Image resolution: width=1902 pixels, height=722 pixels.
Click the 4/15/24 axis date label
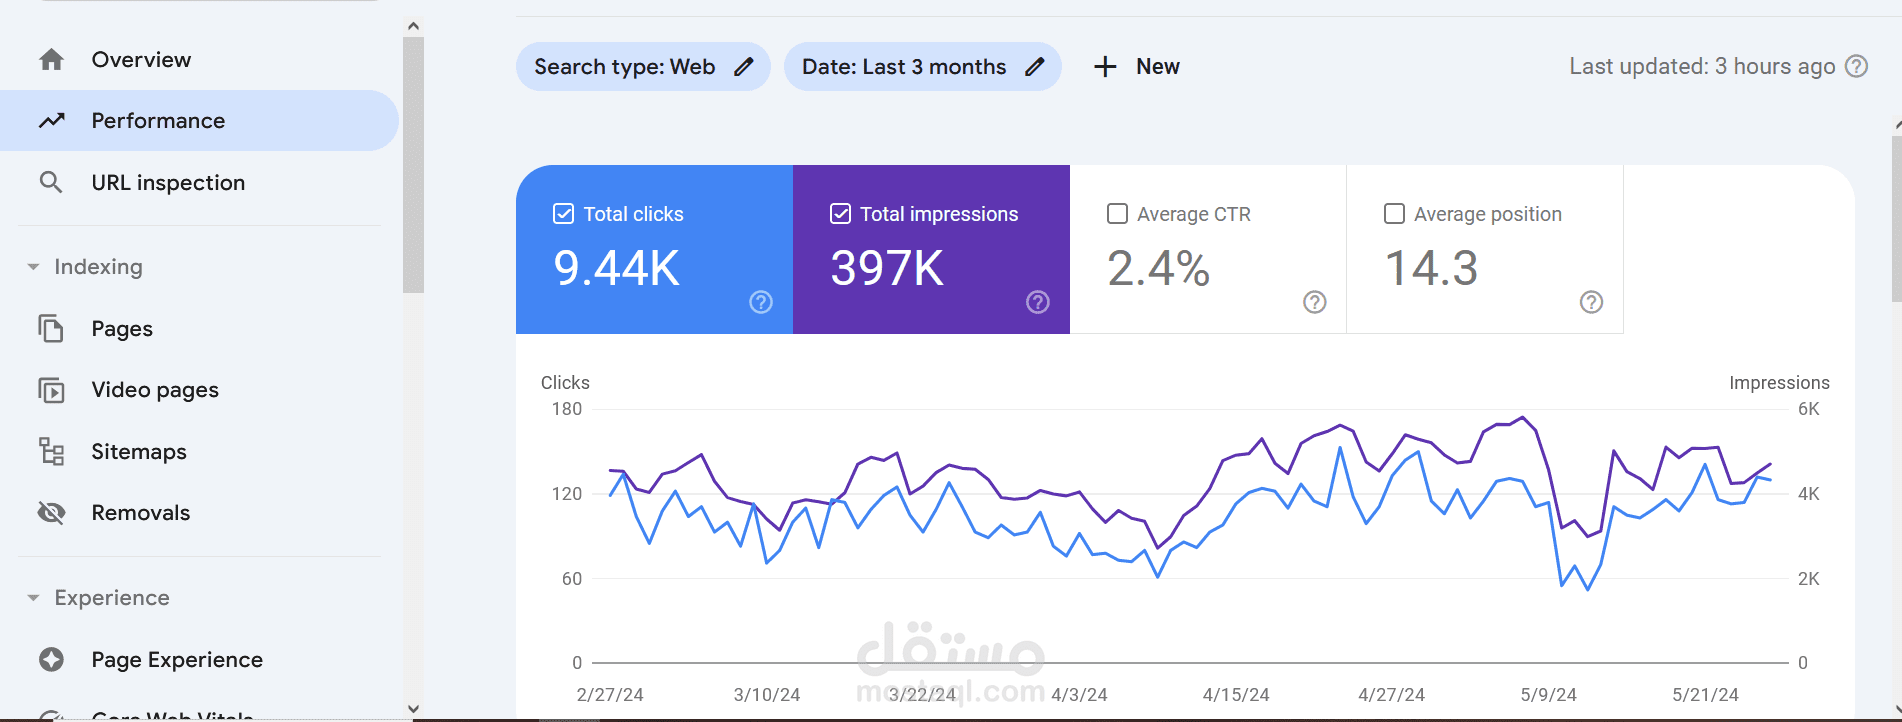point(1236,695)
